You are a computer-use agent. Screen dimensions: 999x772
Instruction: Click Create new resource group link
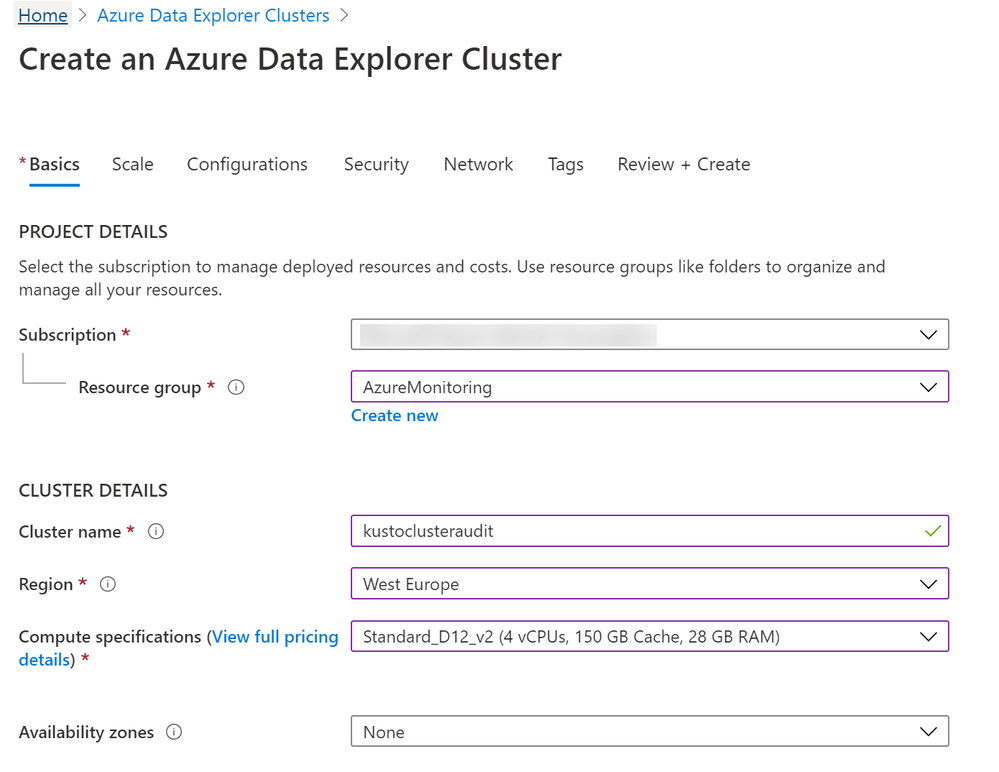point(395,415)
